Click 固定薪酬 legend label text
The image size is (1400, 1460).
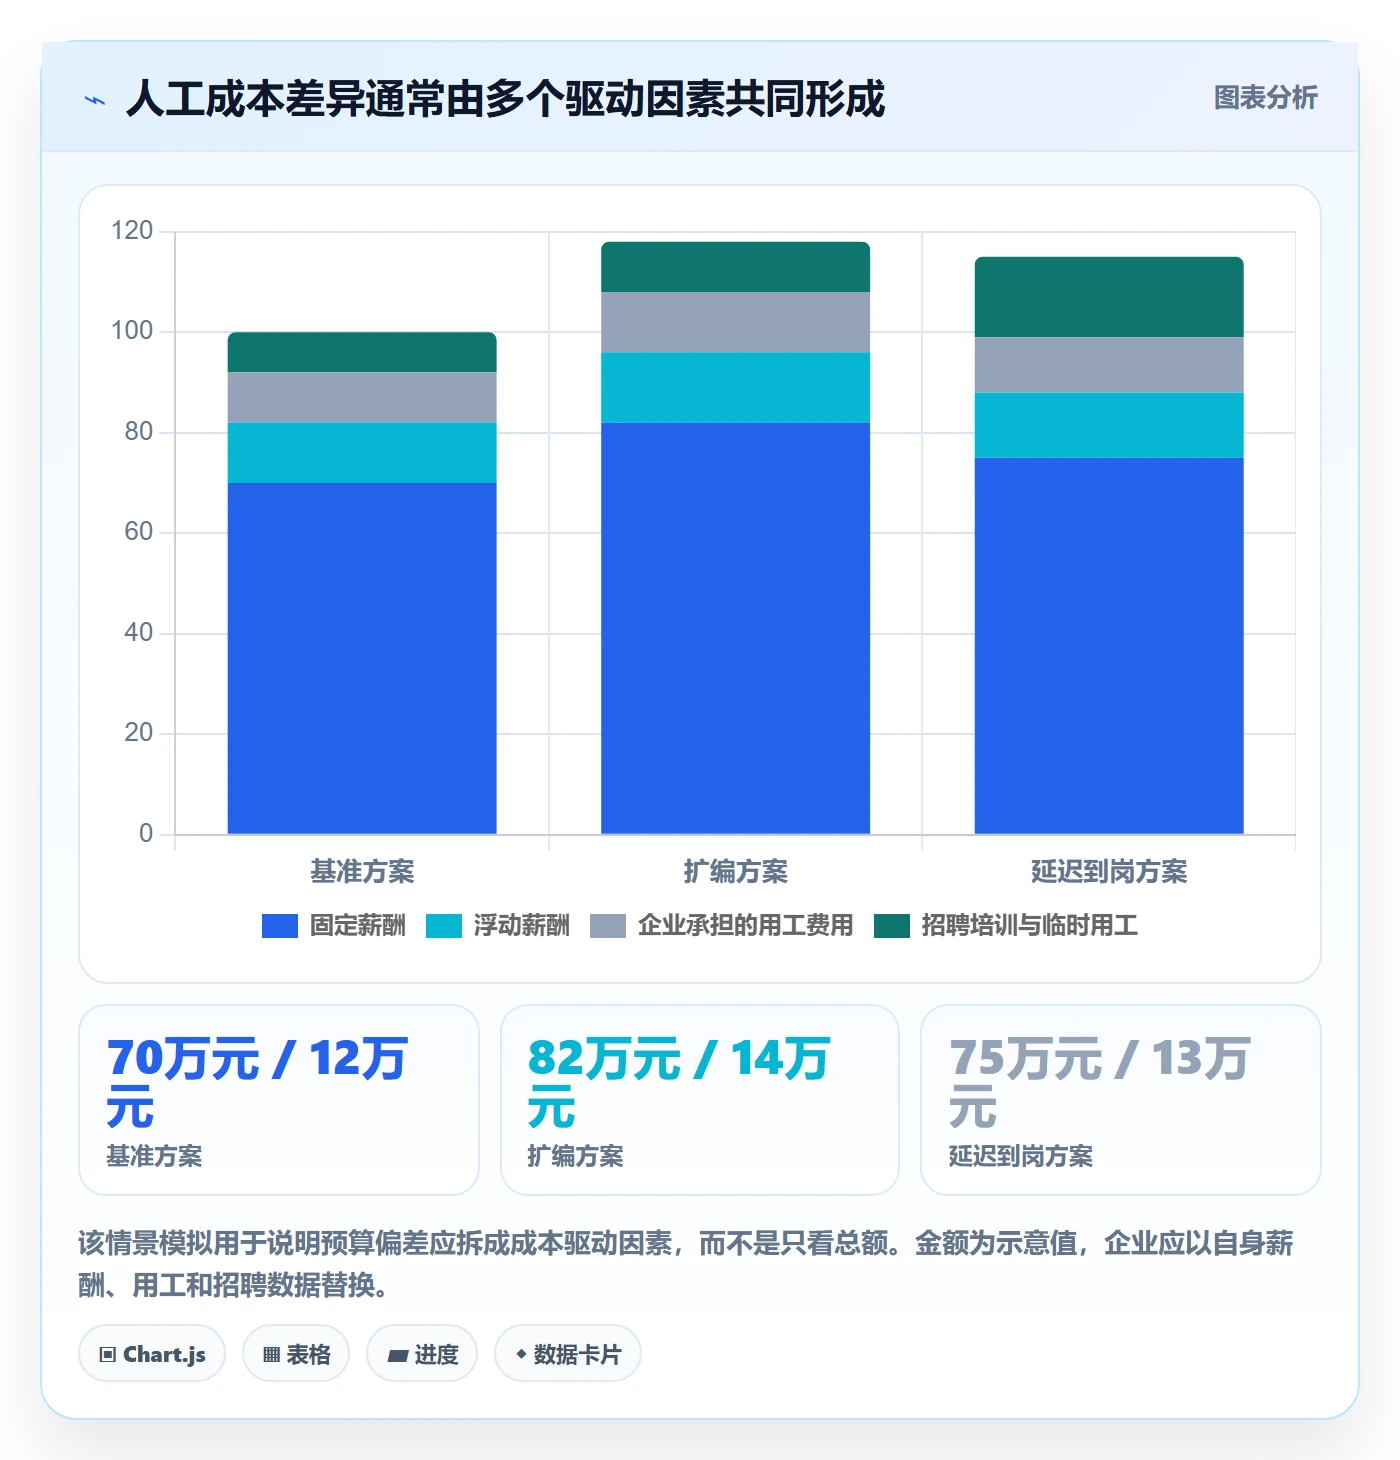click(x=358, y=926)
